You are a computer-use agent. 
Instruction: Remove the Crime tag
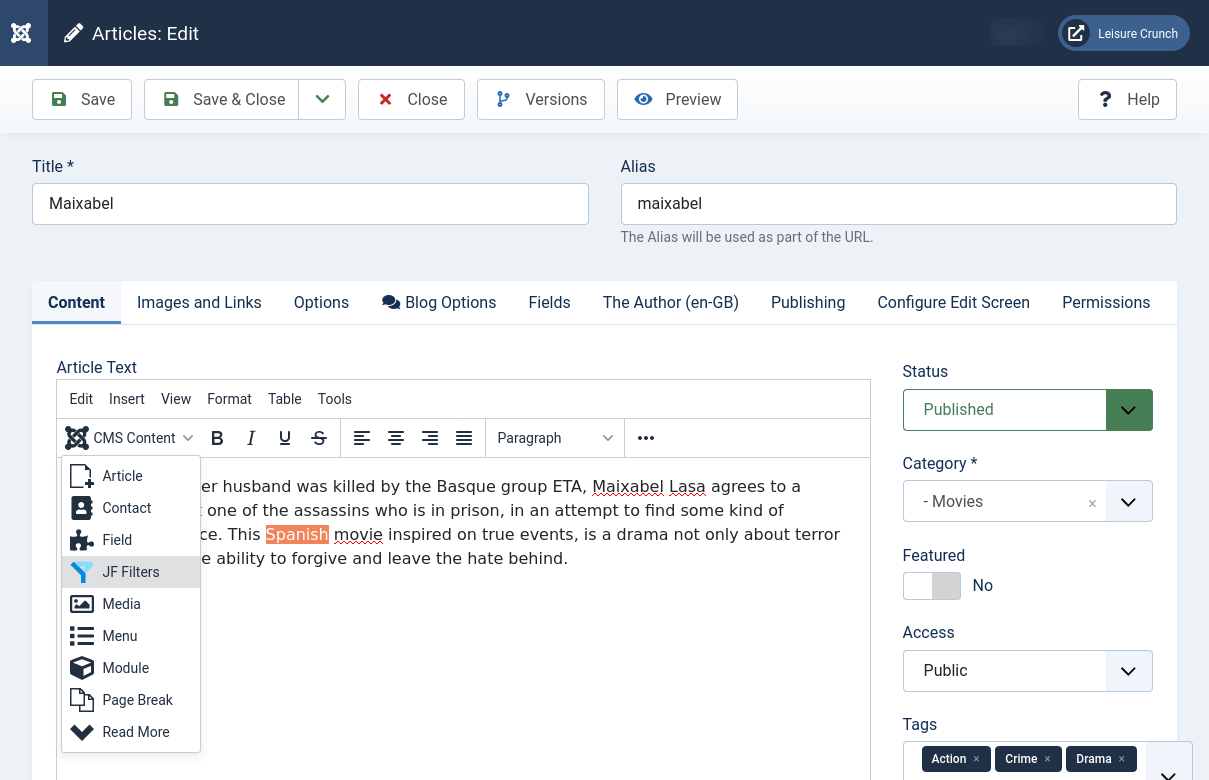[x=1047, y=759]
